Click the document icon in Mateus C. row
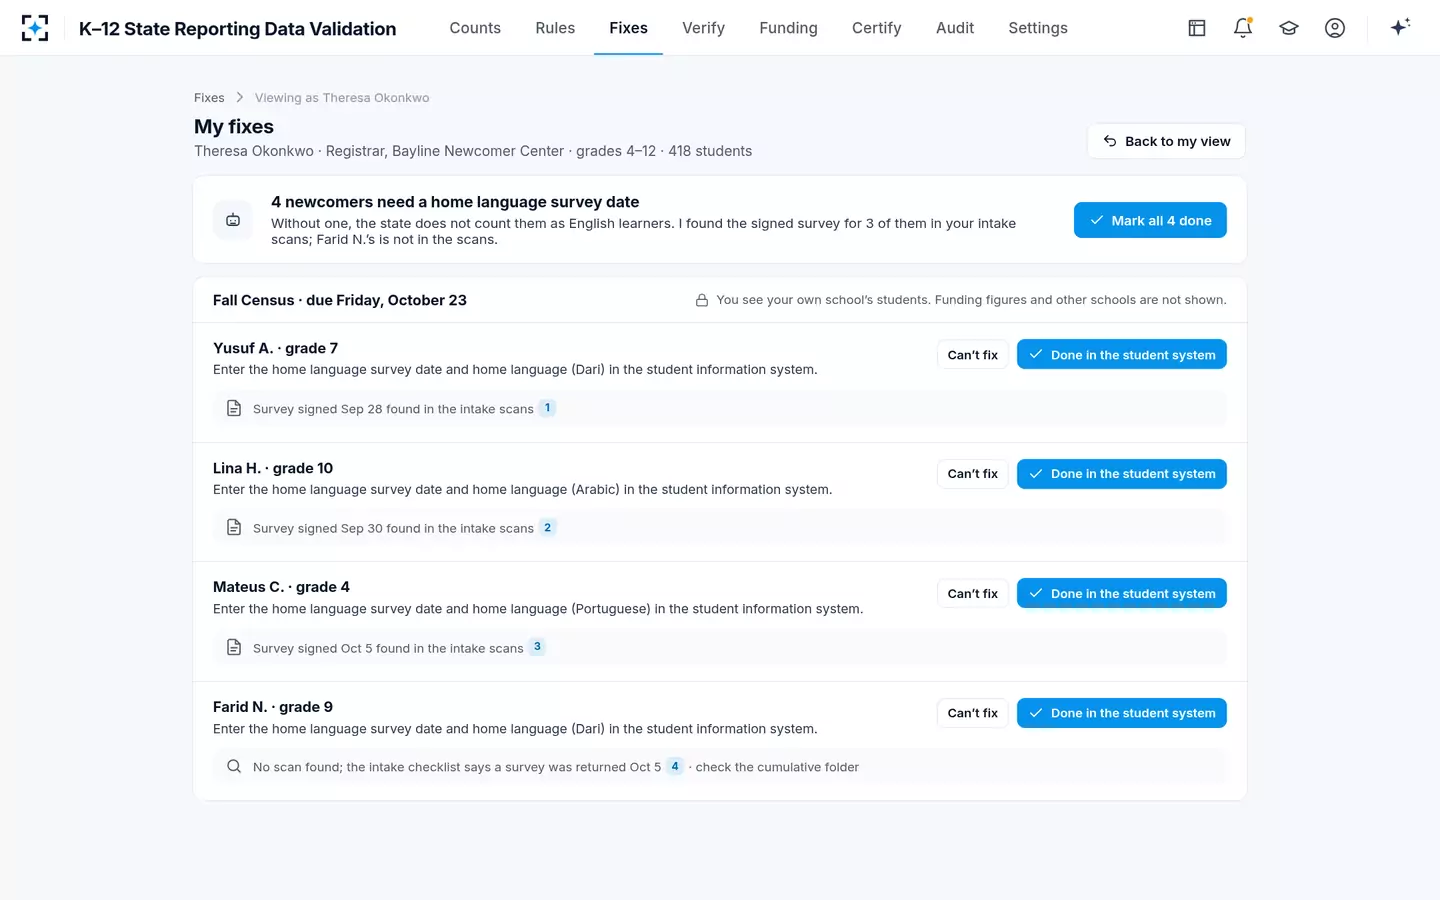Viewport: 1440px width, 900px height. click(x=234, y=647)
